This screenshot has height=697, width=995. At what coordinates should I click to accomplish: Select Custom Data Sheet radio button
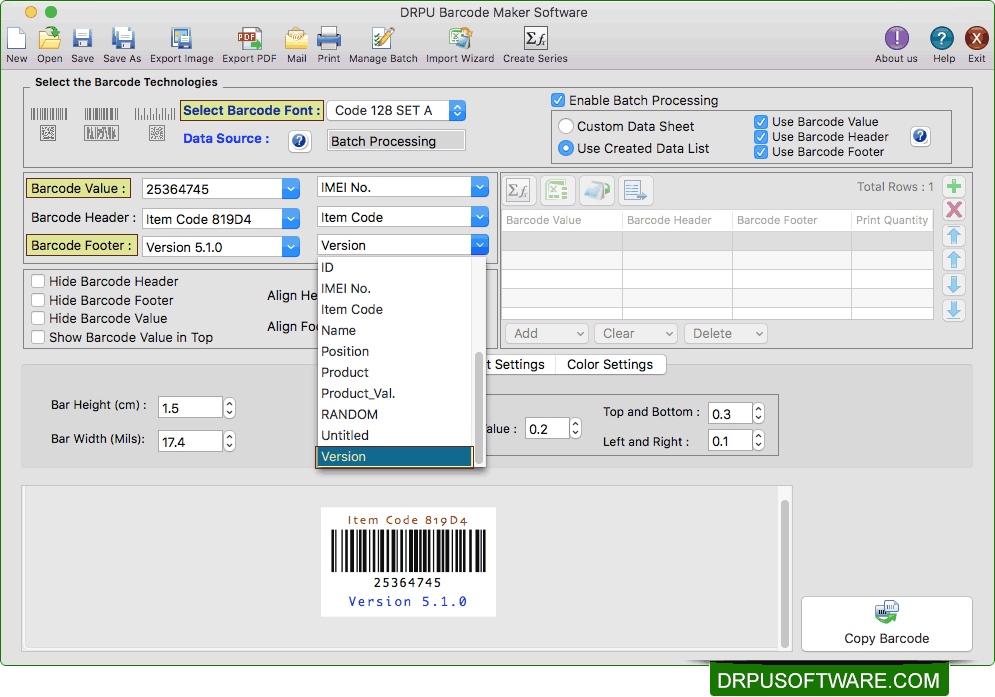tap(566, 126)
